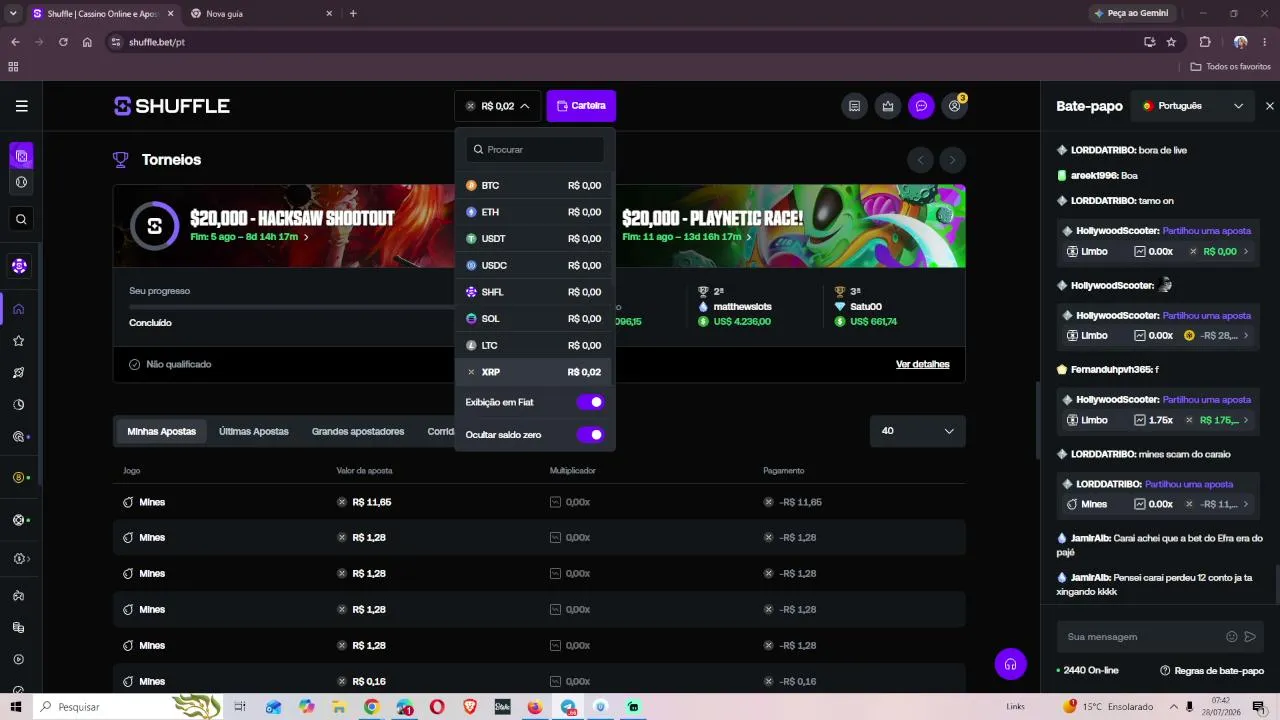The height and width of the screenshot is (720, 1280).
Task: Click the Shuffle logo
Action: [x=172, y=106]
